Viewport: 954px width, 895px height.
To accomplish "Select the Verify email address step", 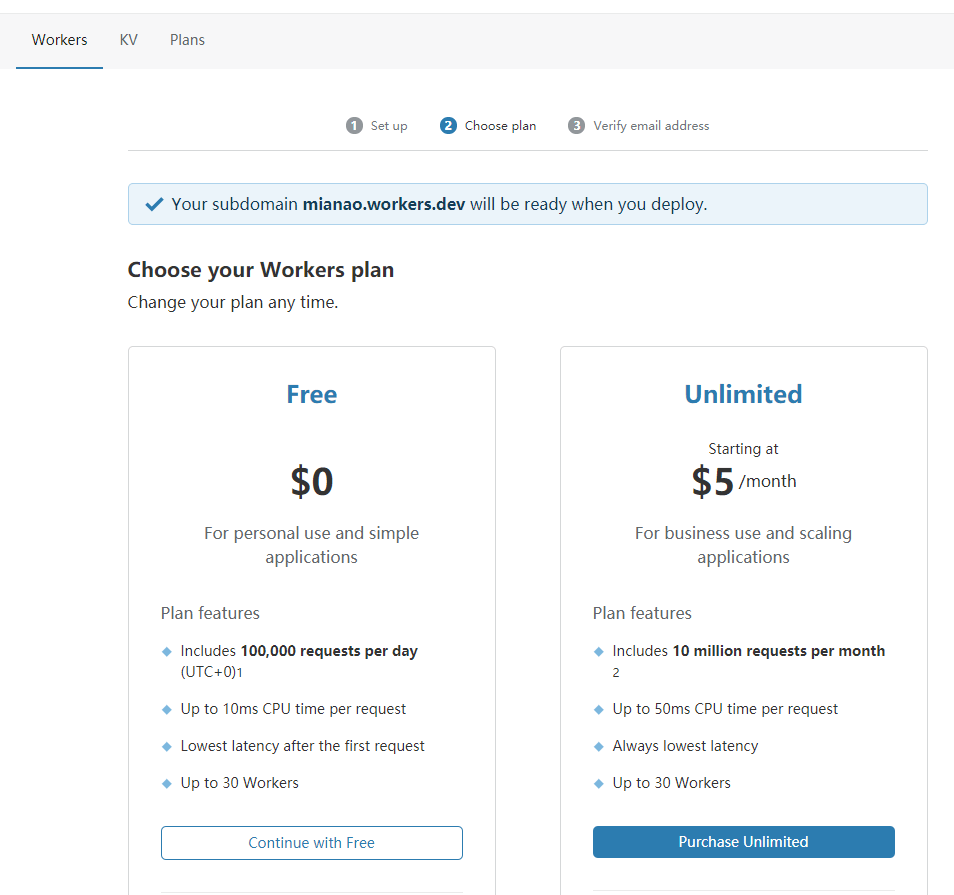I will click(651, 125).
